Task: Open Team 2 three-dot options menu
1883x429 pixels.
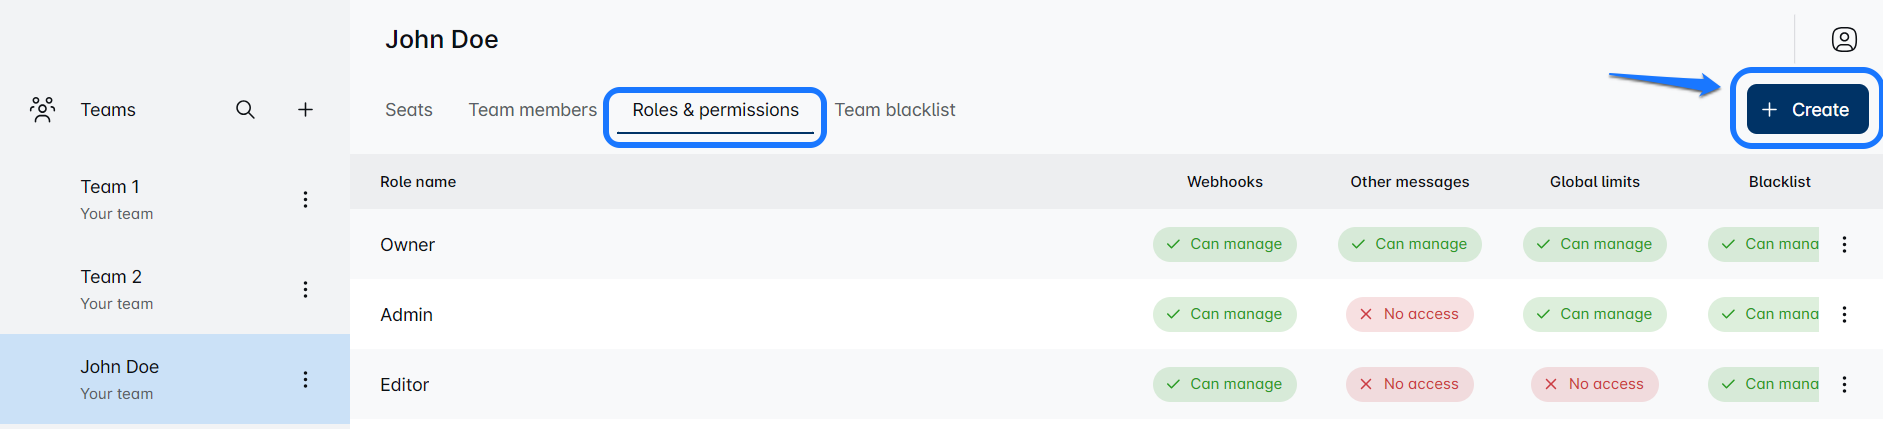Action: [305, 289]
